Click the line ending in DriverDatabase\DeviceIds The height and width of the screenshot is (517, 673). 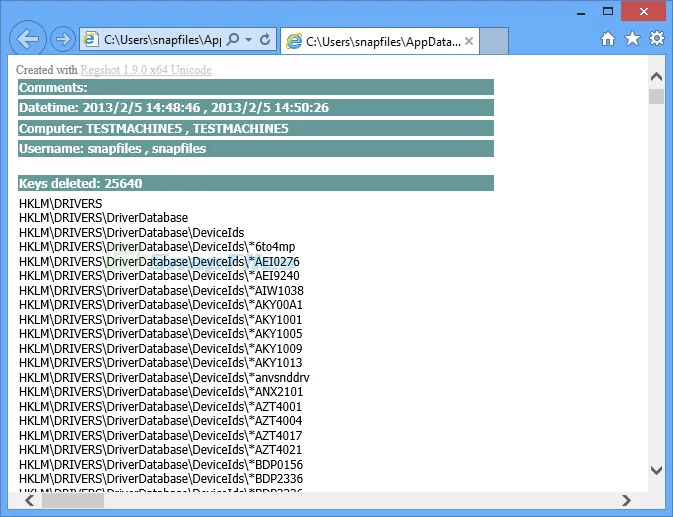point(131,233)
